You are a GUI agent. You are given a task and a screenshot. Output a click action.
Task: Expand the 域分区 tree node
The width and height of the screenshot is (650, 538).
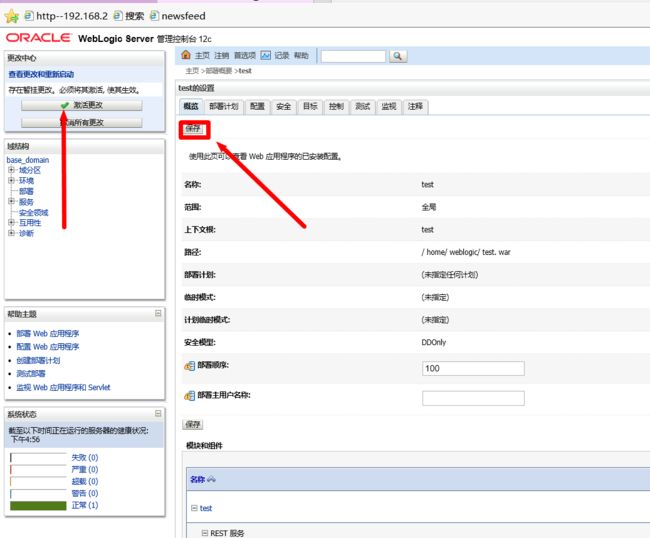pyautogui.click(x=11, y=170)
